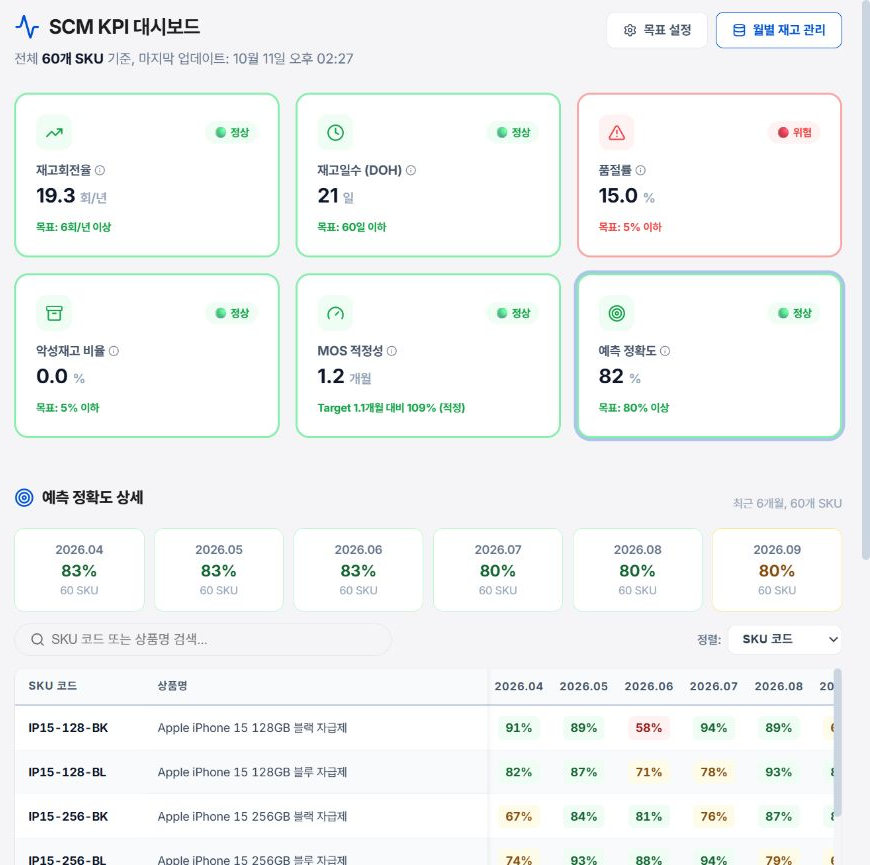Click the warning triangle icon on 품절률 card
The height and width of the screenshot is (865, 870).
coord(616,133)
